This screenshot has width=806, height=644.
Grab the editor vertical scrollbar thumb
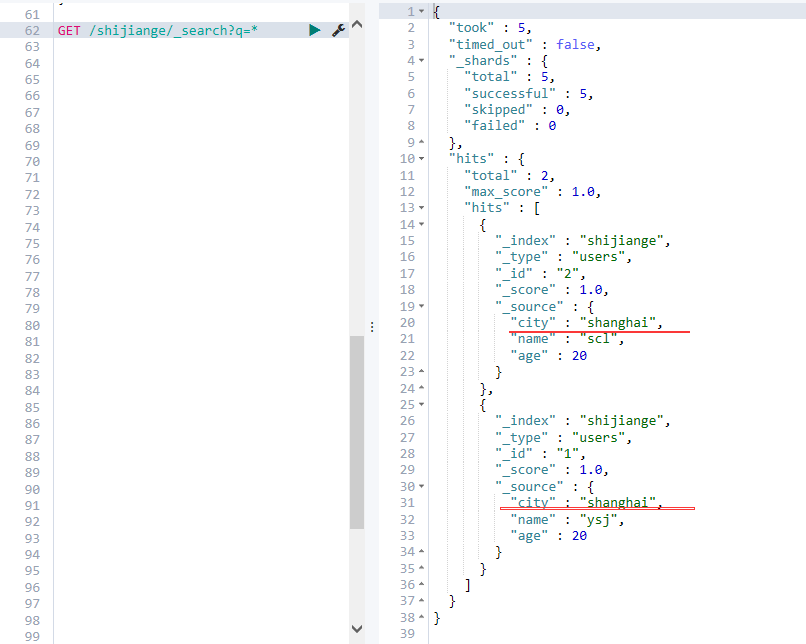[357, 432]
